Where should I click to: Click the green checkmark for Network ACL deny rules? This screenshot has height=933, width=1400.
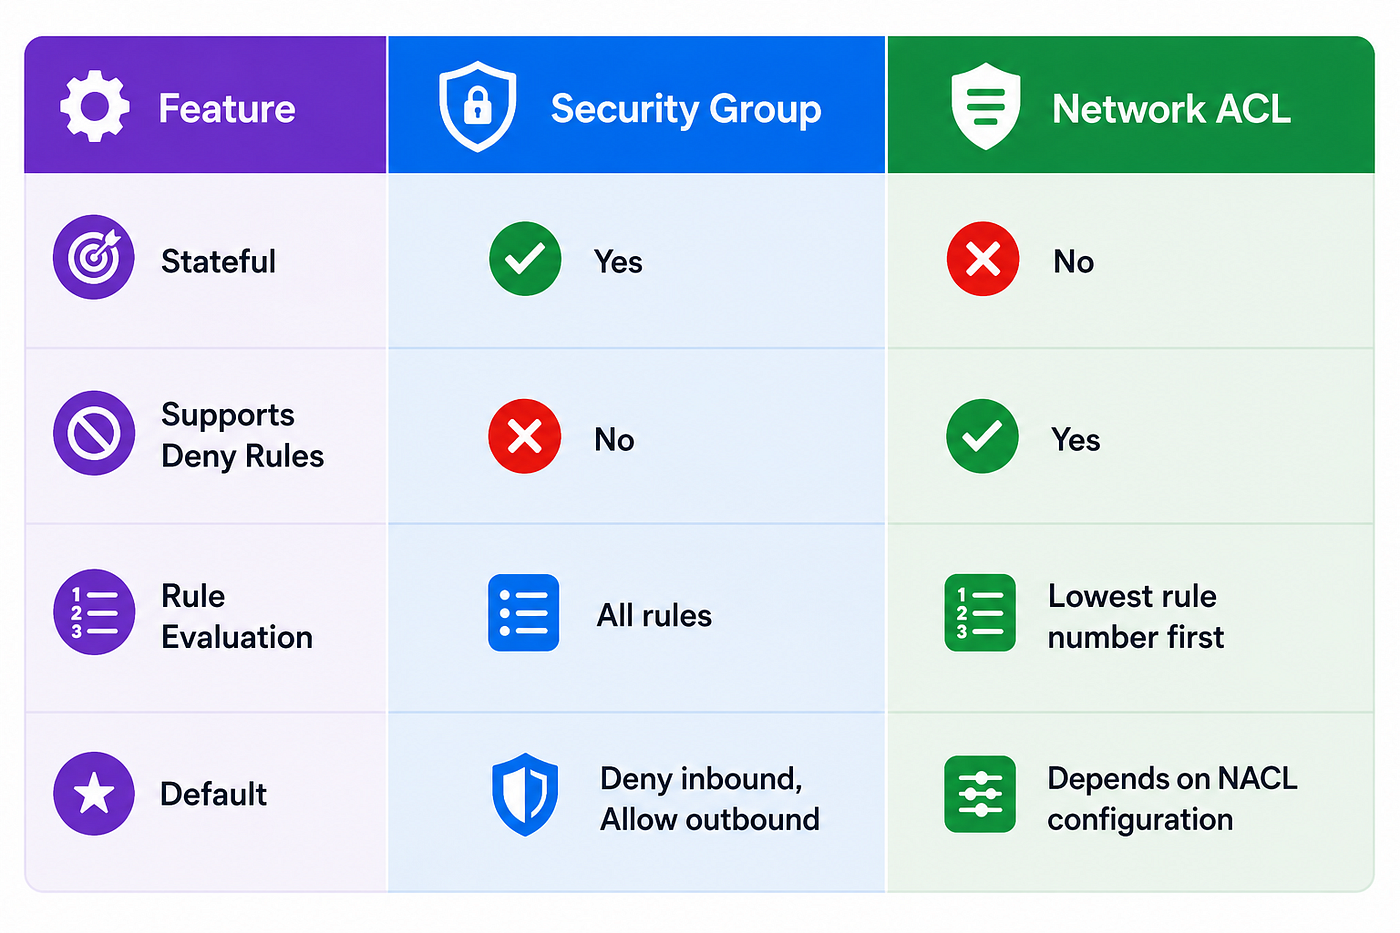[983, 437]
